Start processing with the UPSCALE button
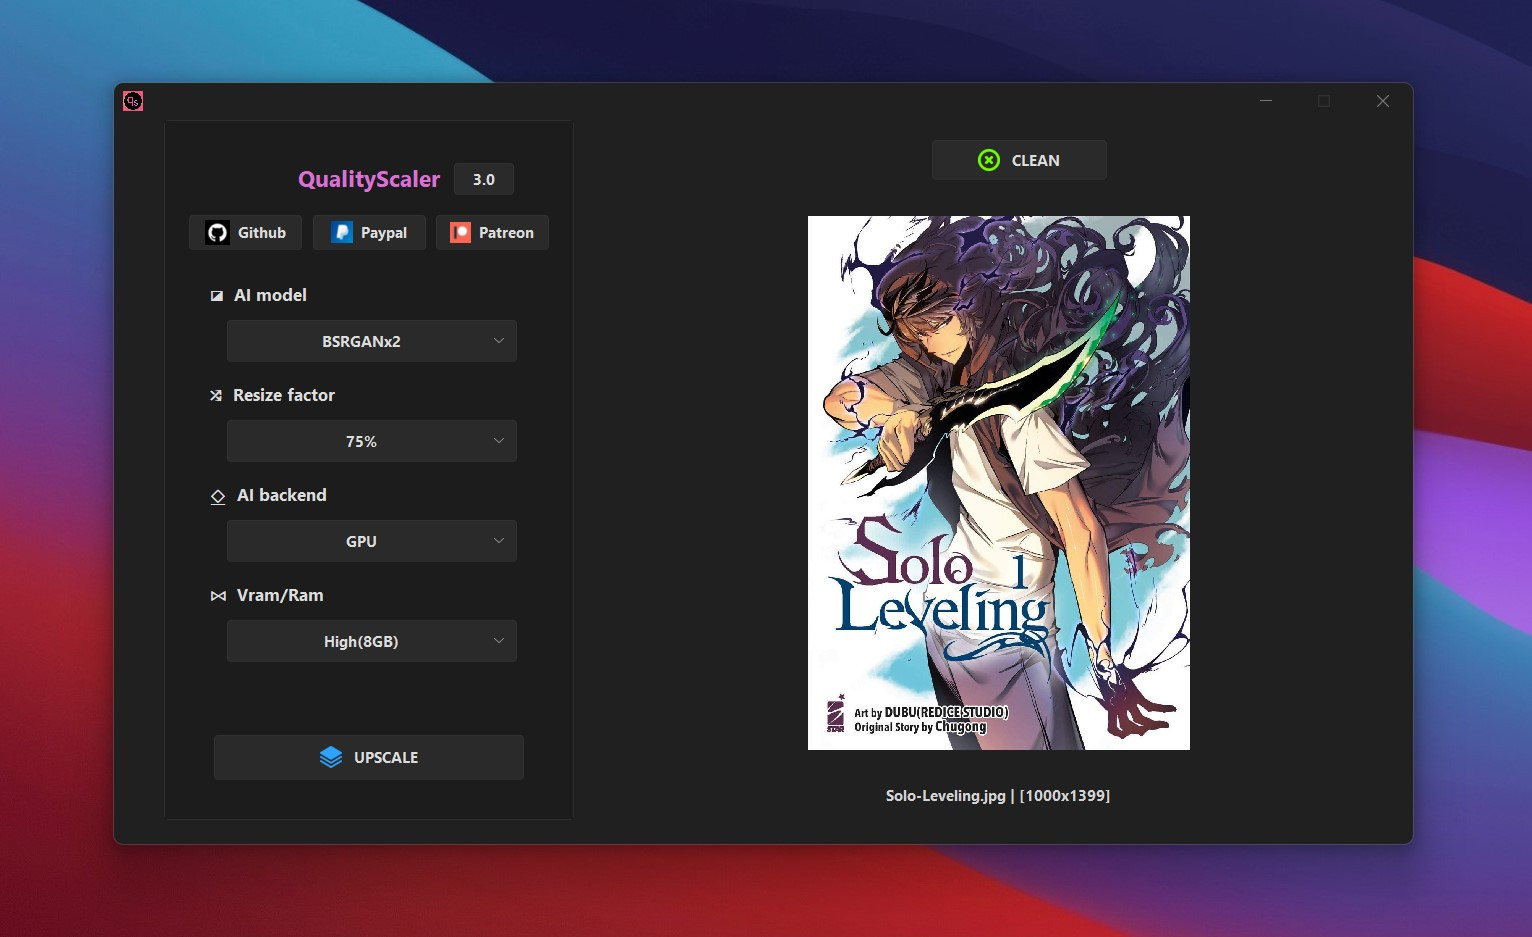1532x937 pixels. pyautogui.click(x=369, y=757)
